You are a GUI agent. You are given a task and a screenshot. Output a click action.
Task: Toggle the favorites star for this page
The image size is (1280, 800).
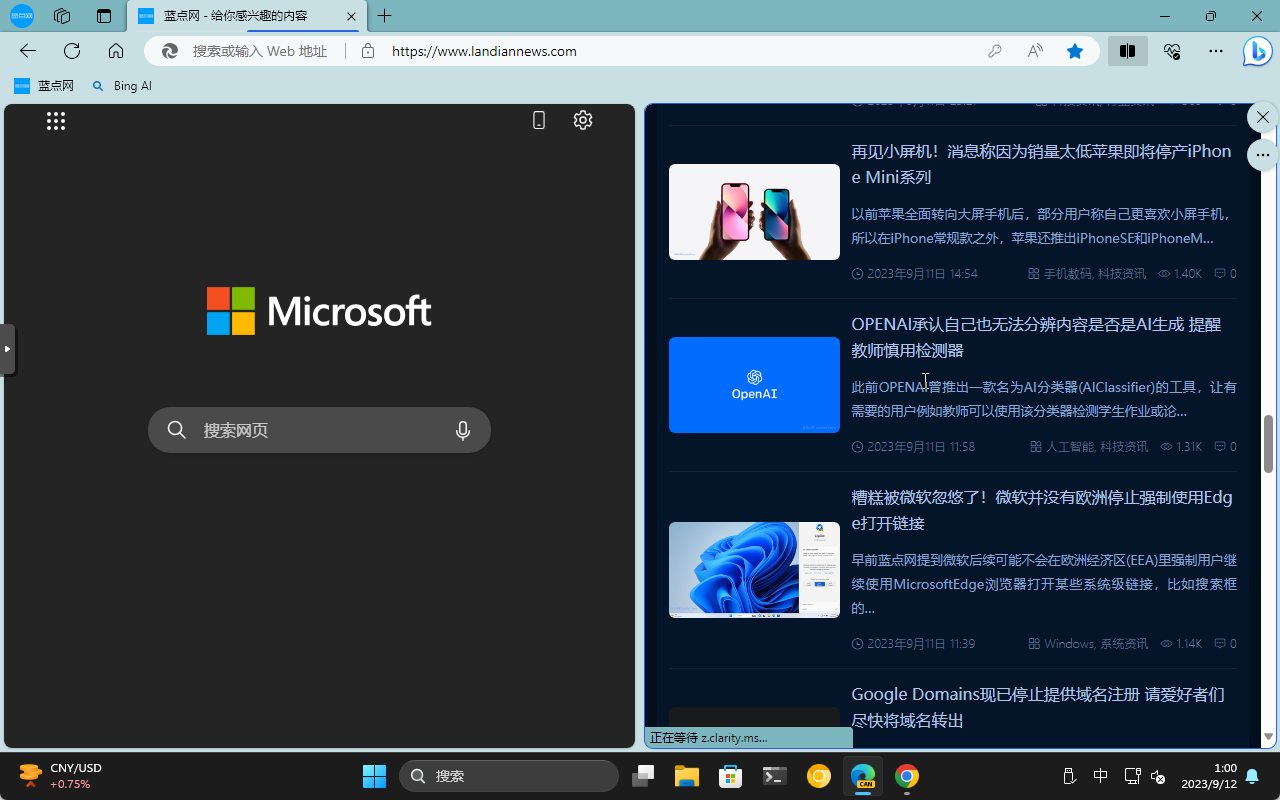[x=1075, y=51]
